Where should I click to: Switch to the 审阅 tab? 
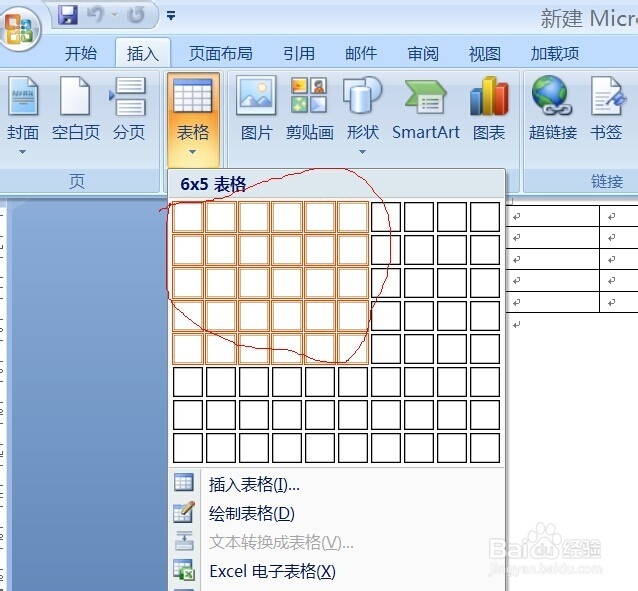[423, 53]
